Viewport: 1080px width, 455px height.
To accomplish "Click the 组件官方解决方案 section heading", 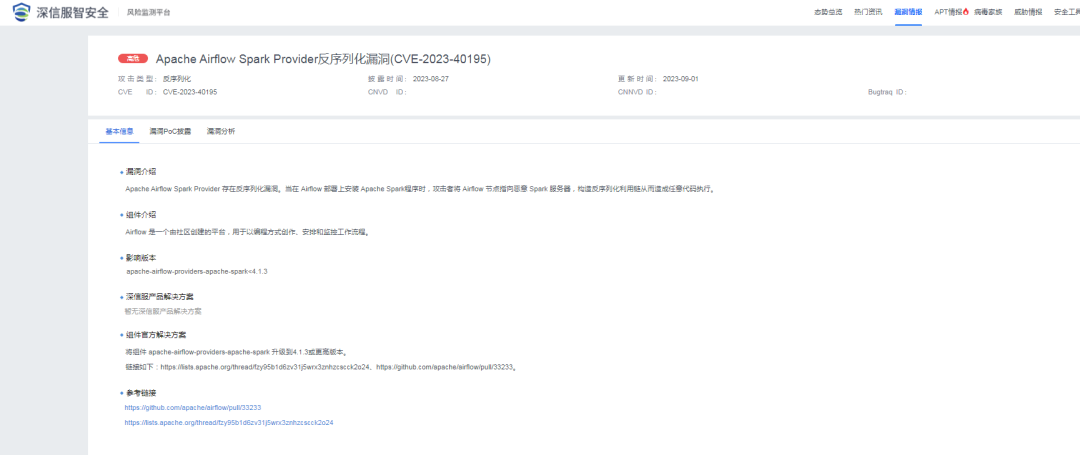I will 156,335.
